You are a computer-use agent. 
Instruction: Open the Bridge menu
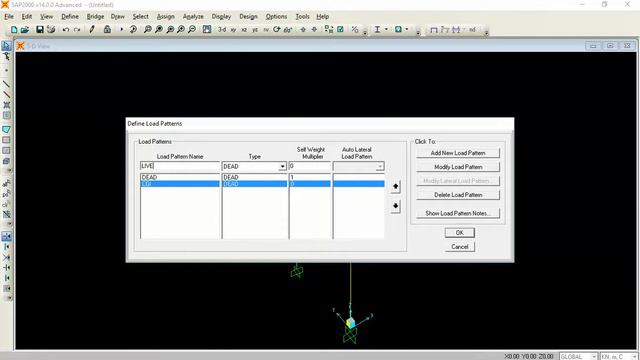(95, 16)
